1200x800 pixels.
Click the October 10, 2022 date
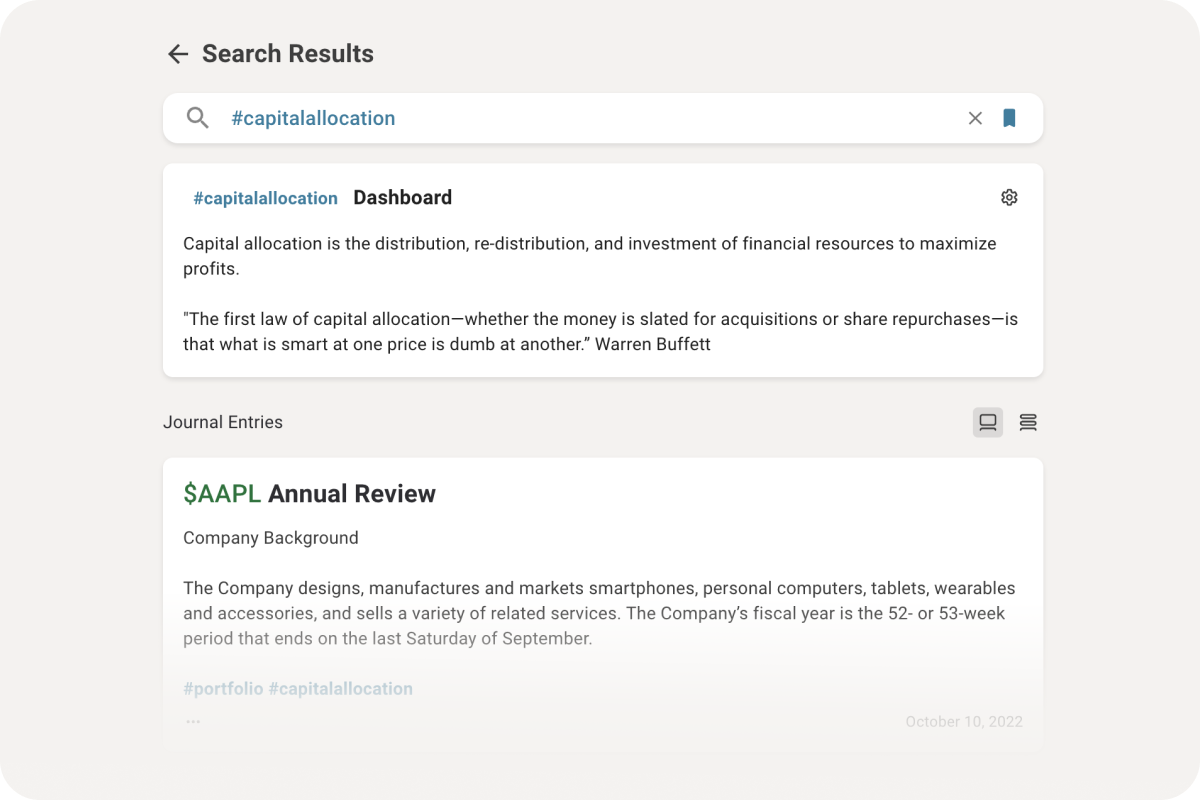964,721
